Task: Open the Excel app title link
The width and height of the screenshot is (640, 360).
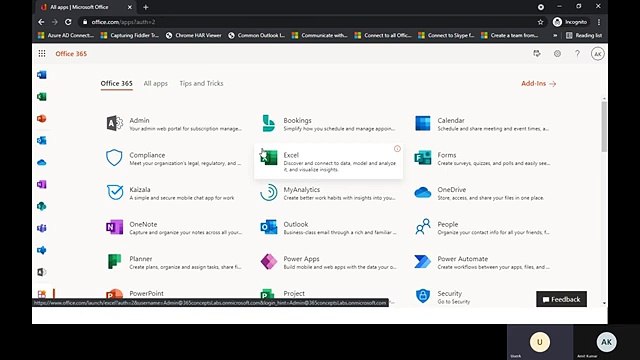Action: coord(291,155)
